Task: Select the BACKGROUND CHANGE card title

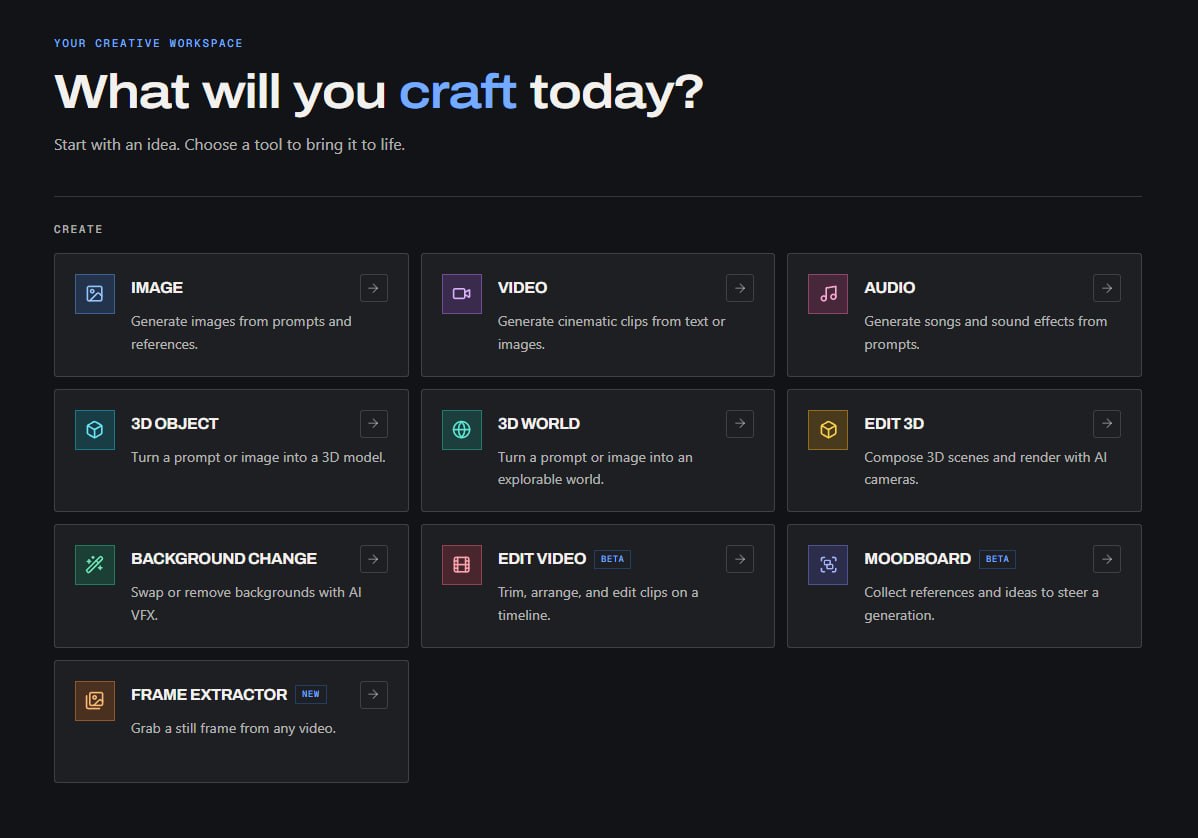Action: 224,559
